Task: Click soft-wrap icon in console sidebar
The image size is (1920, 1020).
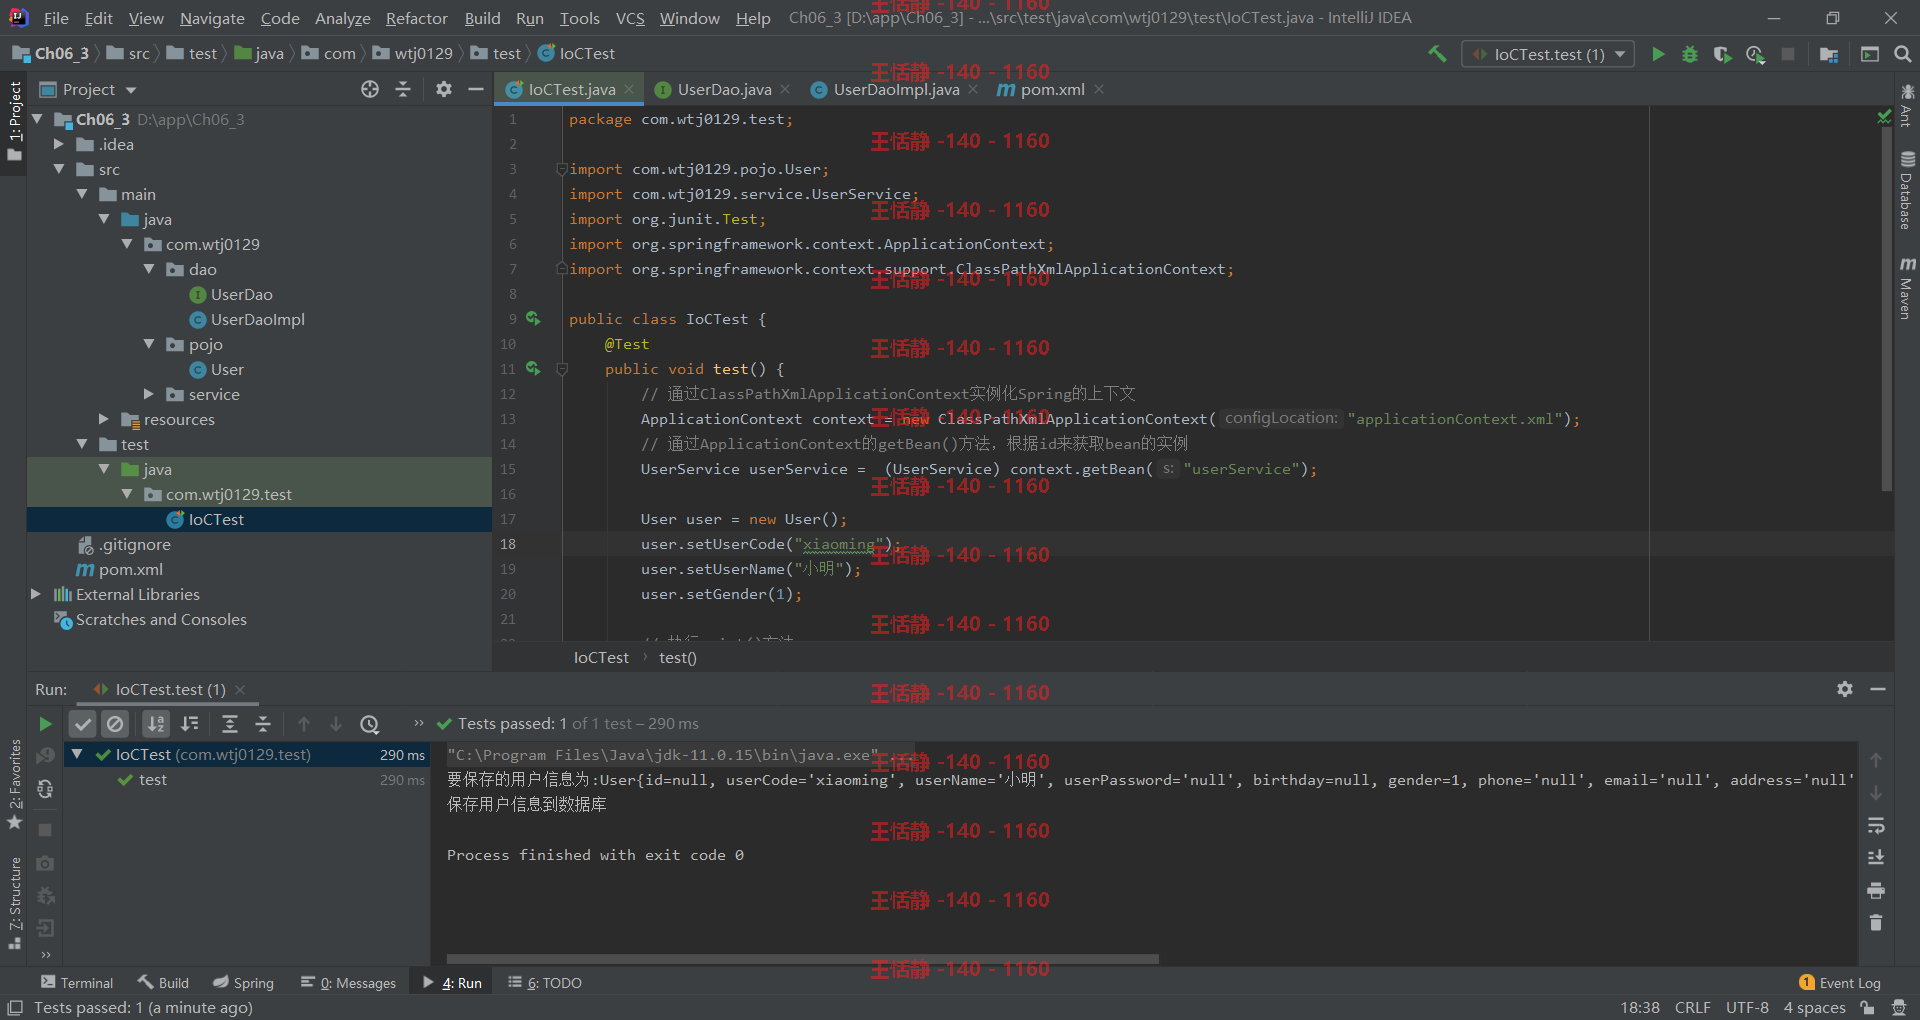Action: click(x=1876, y=826)
